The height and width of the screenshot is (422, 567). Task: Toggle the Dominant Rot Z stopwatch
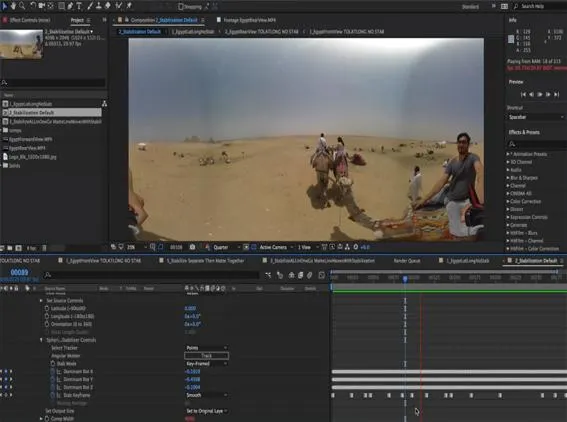(53, 388)
